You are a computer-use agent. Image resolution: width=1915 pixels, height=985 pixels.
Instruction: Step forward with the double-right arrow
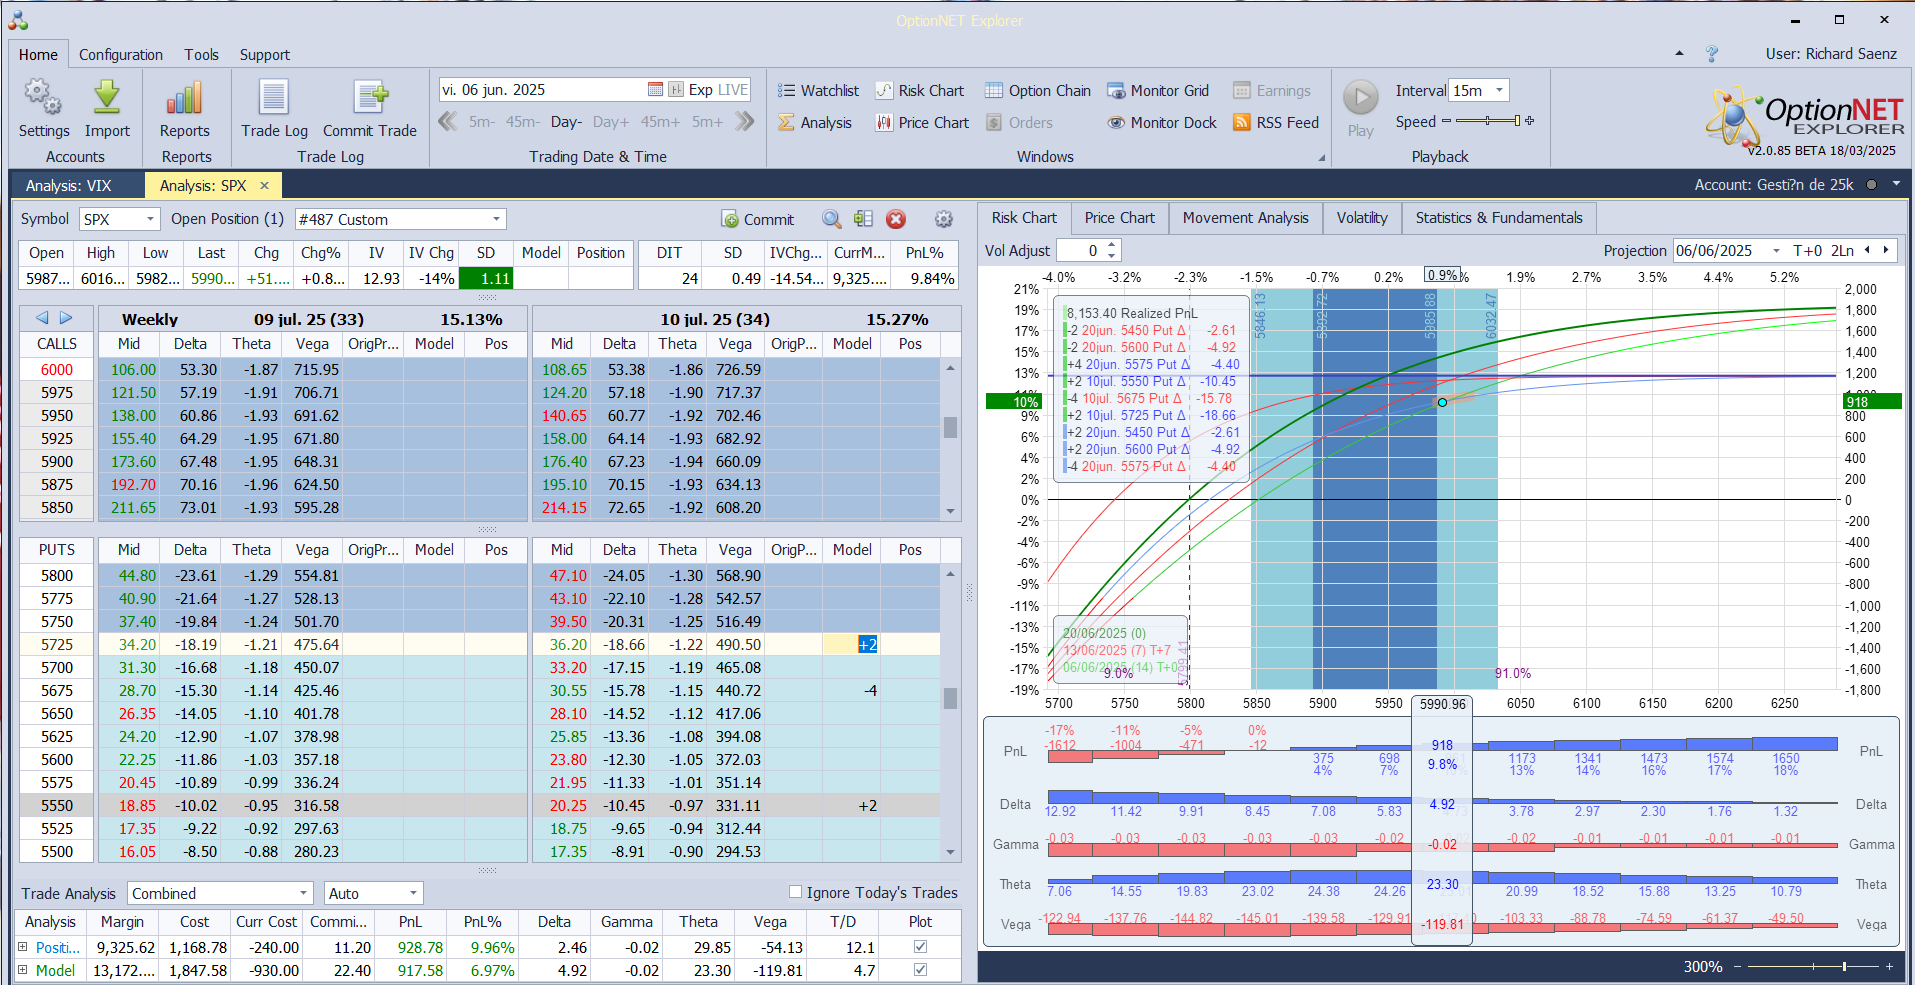point(744,122)
